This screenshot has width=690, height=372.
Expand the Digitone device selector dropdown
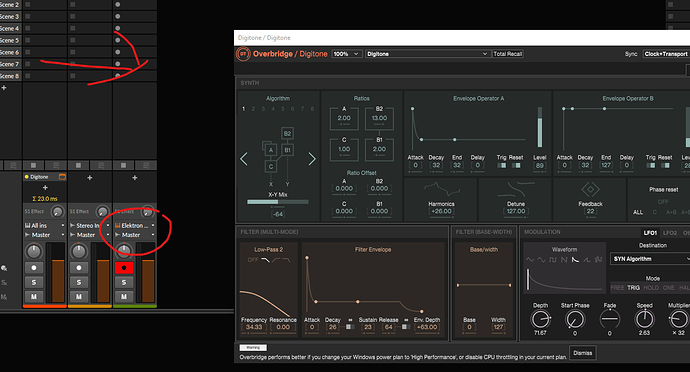pos(427,54)
